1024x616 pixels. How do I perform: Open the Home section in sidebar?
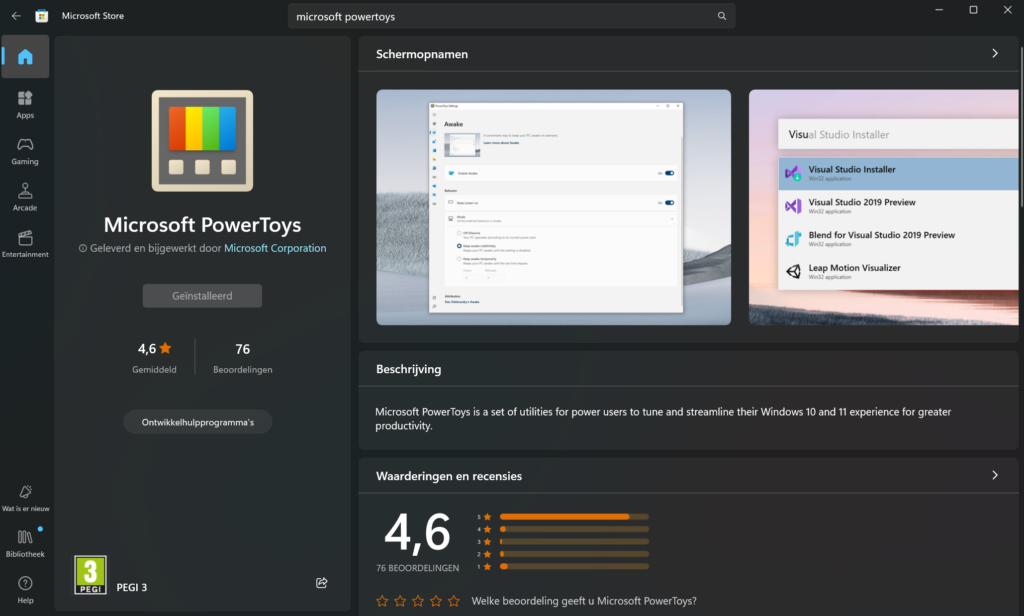click(25, 57)
